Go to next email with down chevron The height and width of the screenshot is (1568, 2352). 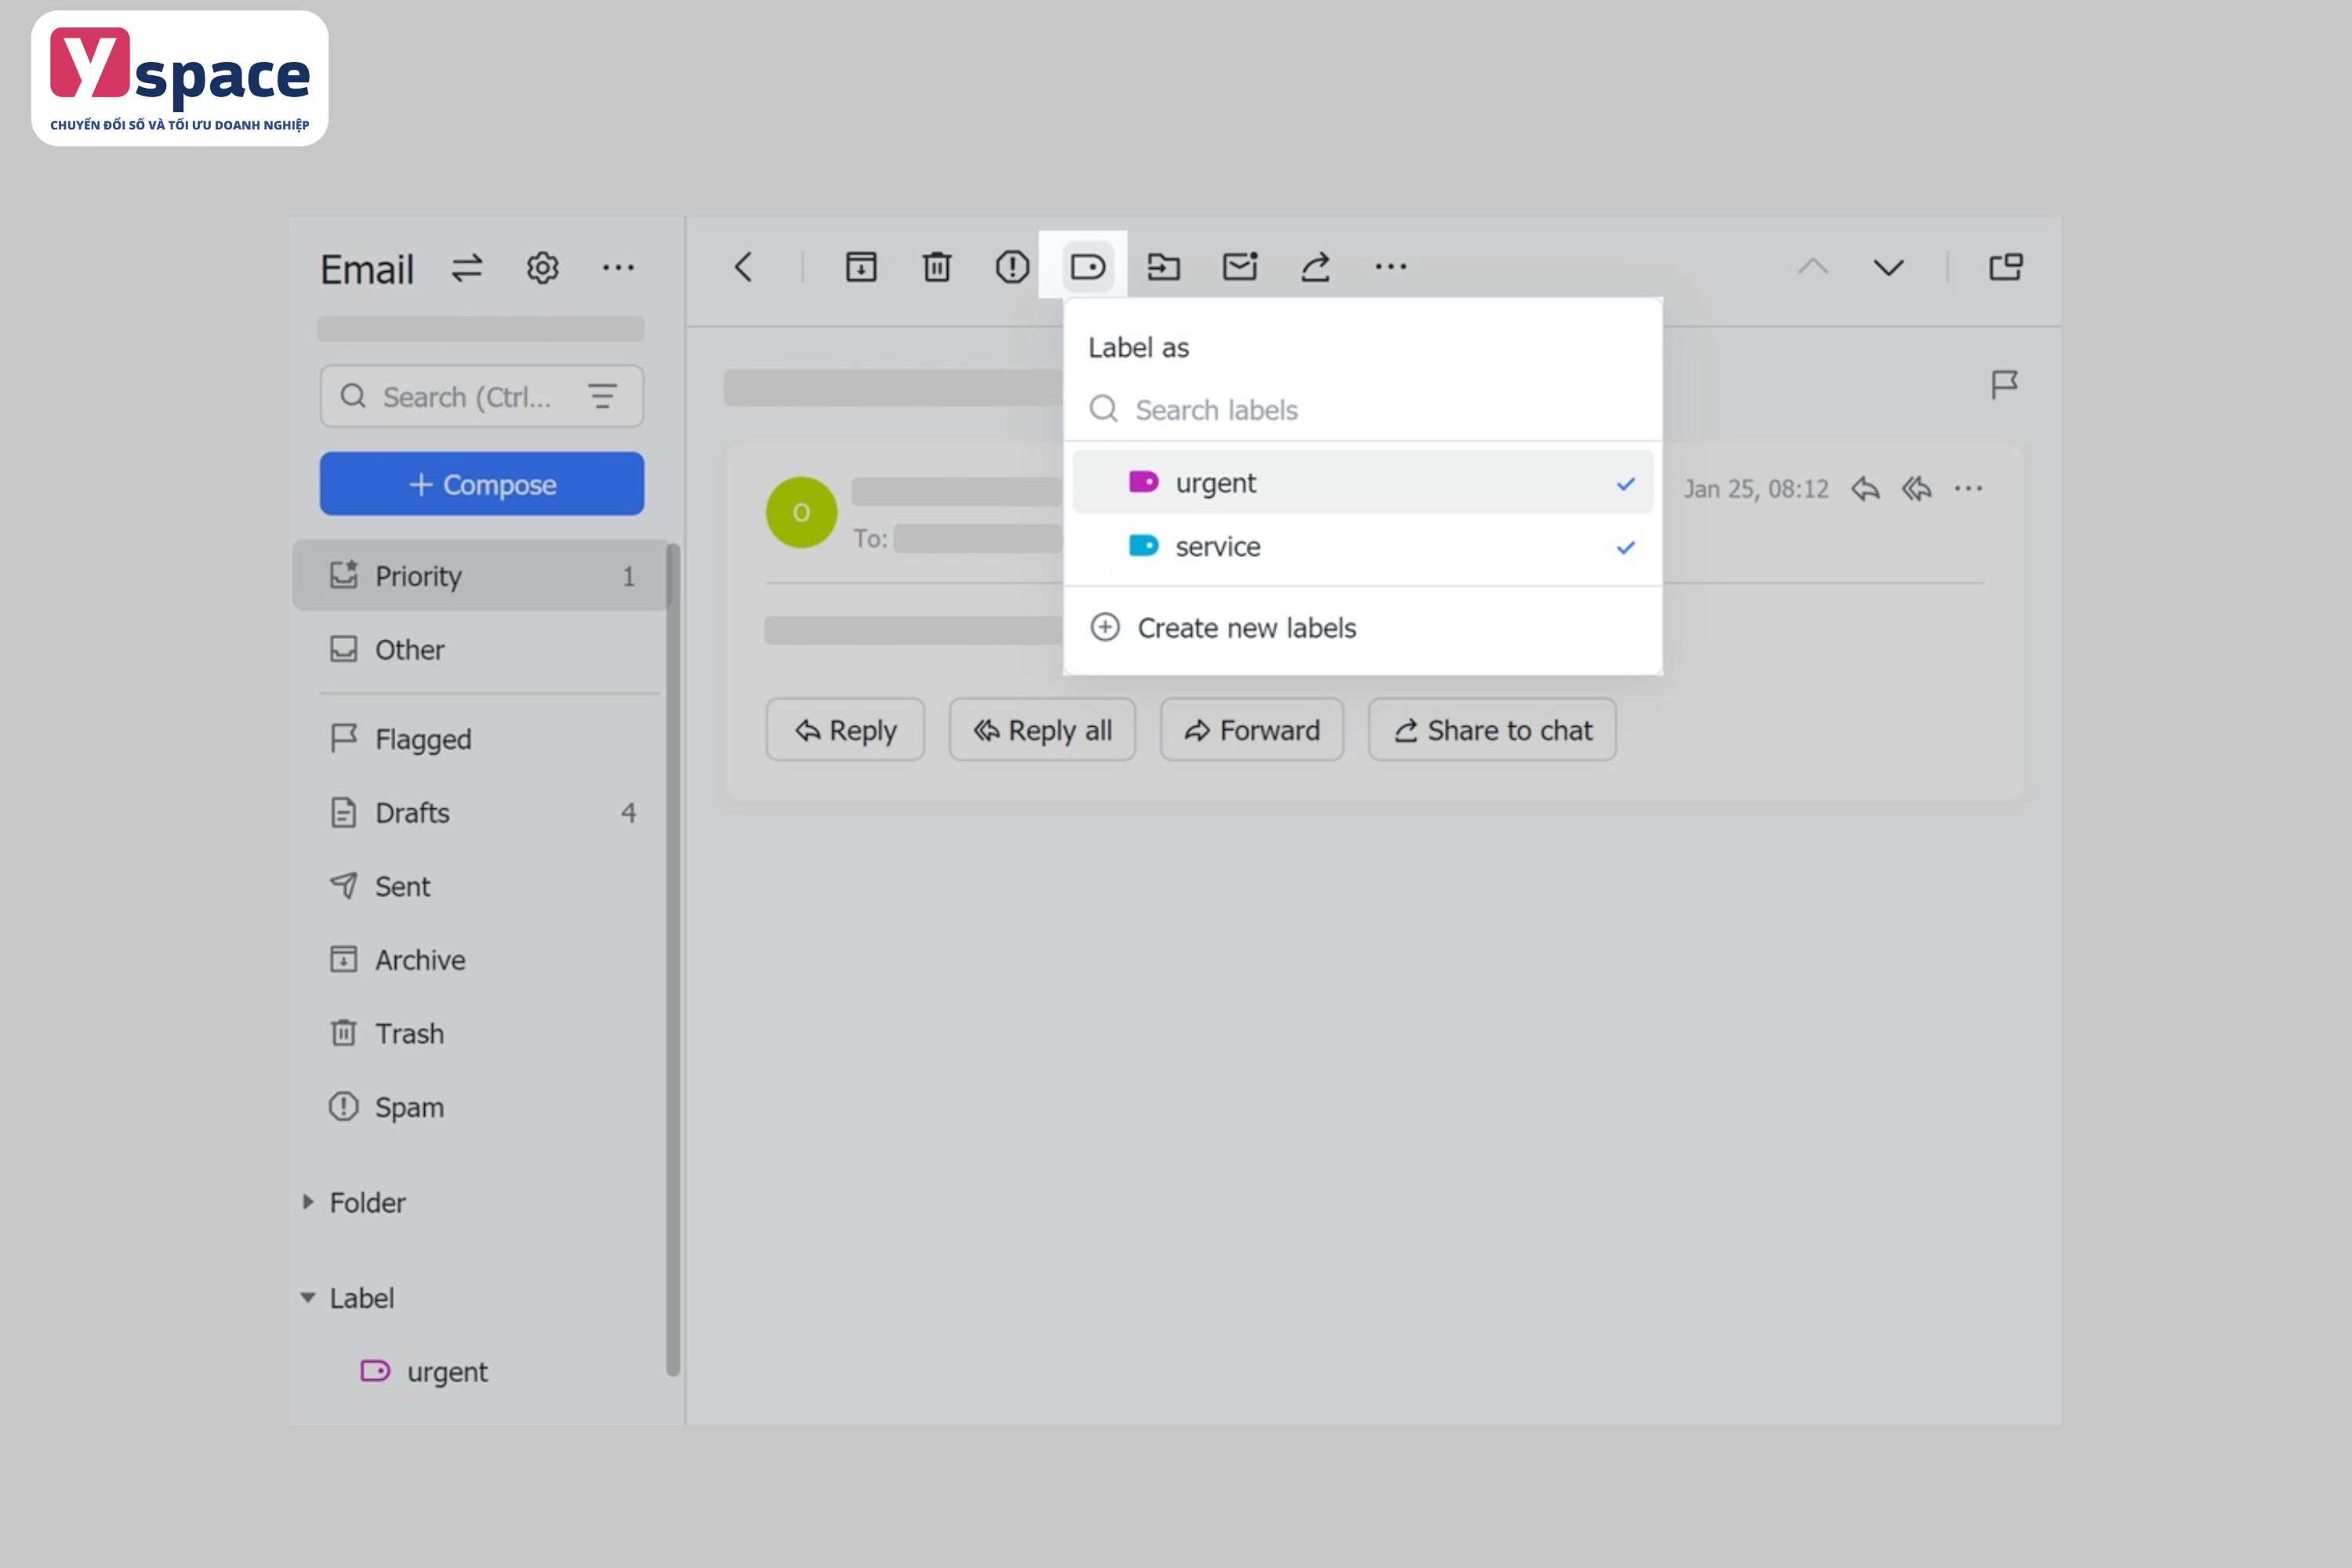tap(1888, 267)
